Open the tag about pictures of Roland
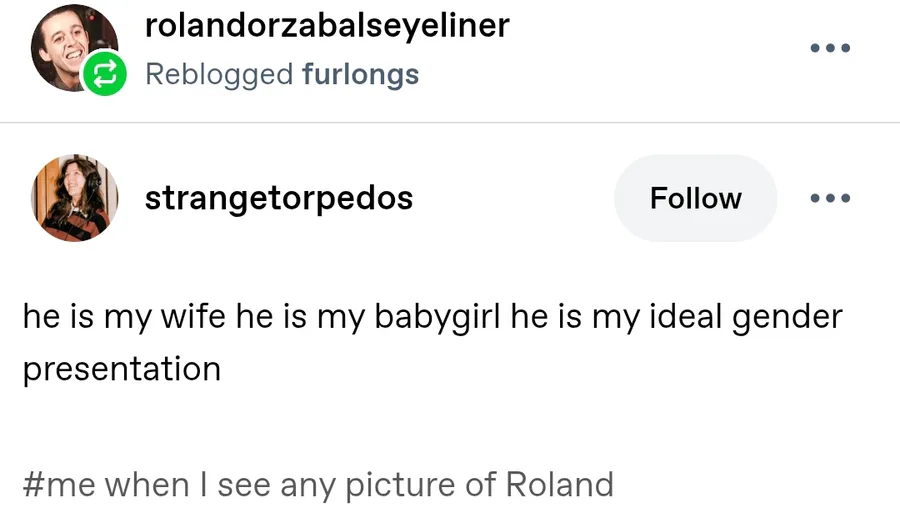The height and width of the screenshot is (528, 900). pos(318,485)
